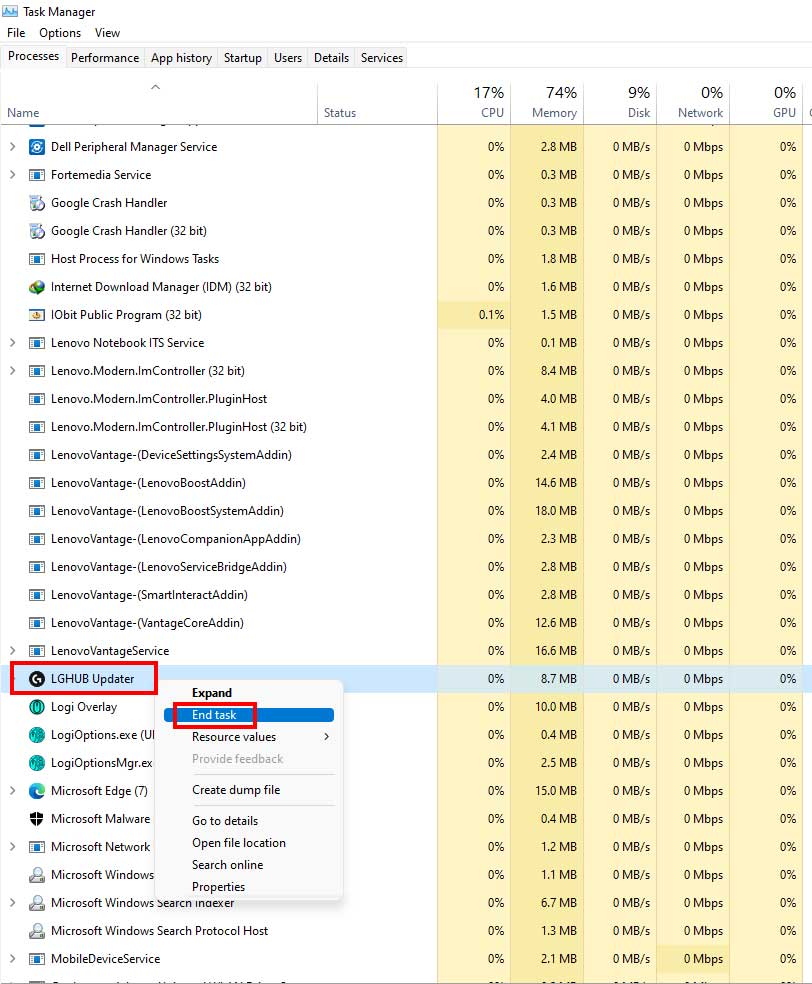Image resolution: width=812 pixels, height=984 pixels.
Task: Click the Microsoft Windows Search Protocol Host icon
Action: (37, 931)
